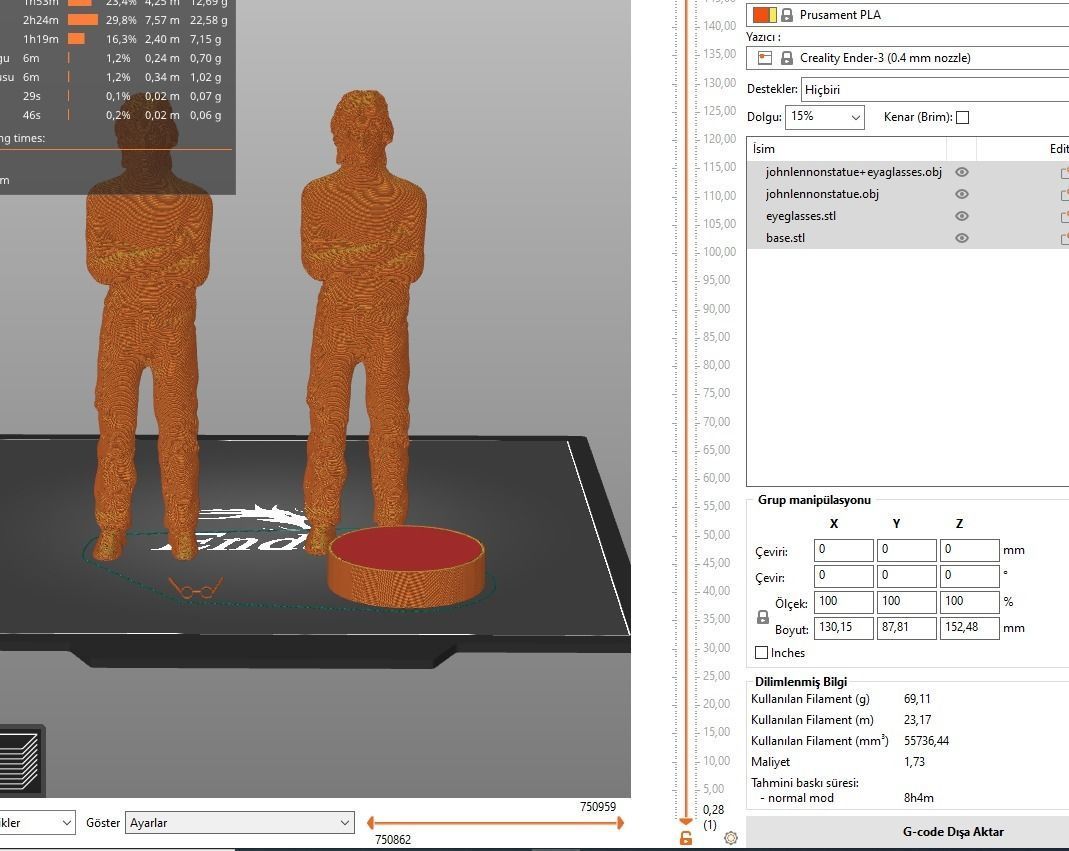Open the Destekler (supports) dropdown showing Hiçbiri
This screenshot has height=851, width=1069.
tap(935, 89)
